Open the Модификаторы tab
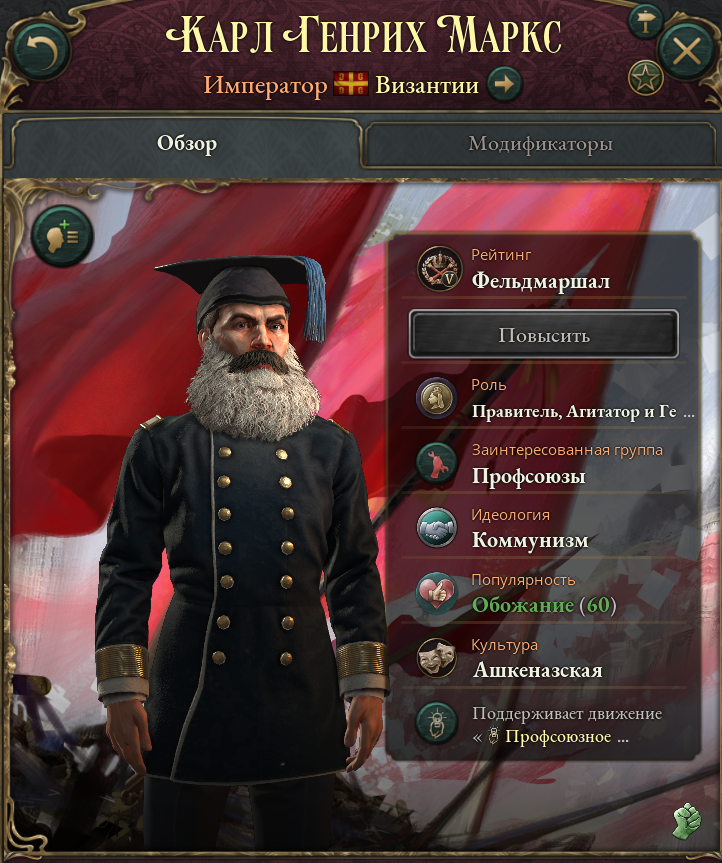Image resolution: width=722 pixels, height=863 pixels. click(x=540, y=144)
